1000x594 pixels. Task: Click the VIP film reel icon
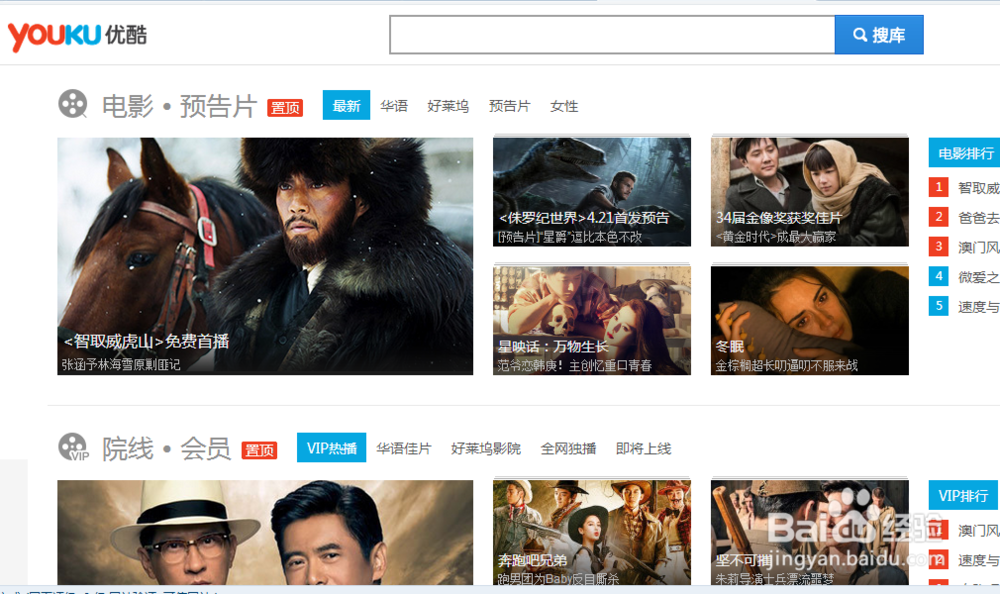(73, 447)
